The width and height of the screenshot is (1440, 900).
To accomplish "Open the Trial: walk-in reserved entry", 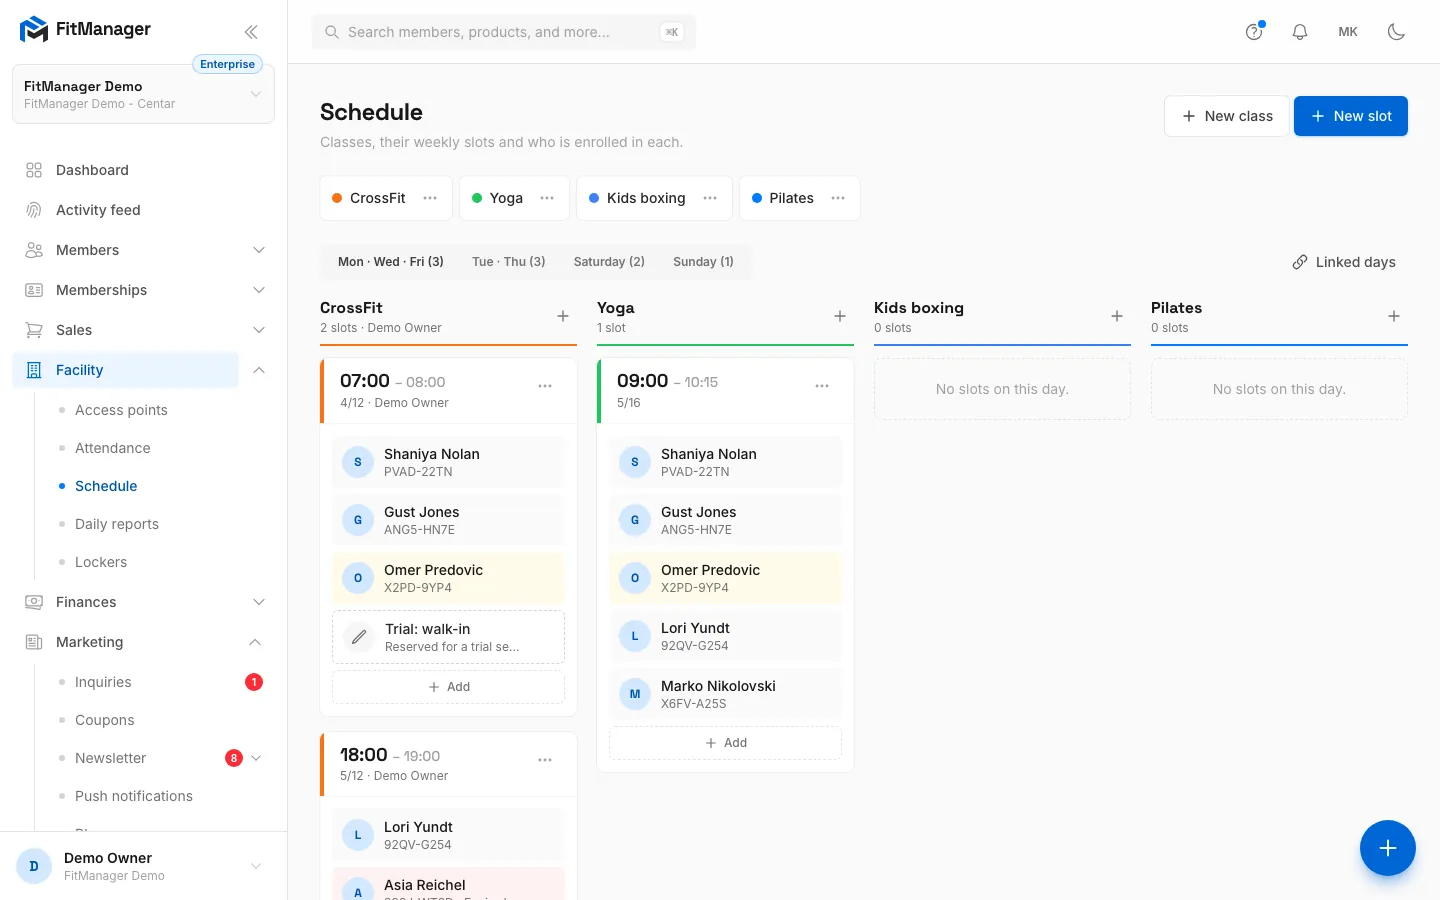I will tap(448, 637).
